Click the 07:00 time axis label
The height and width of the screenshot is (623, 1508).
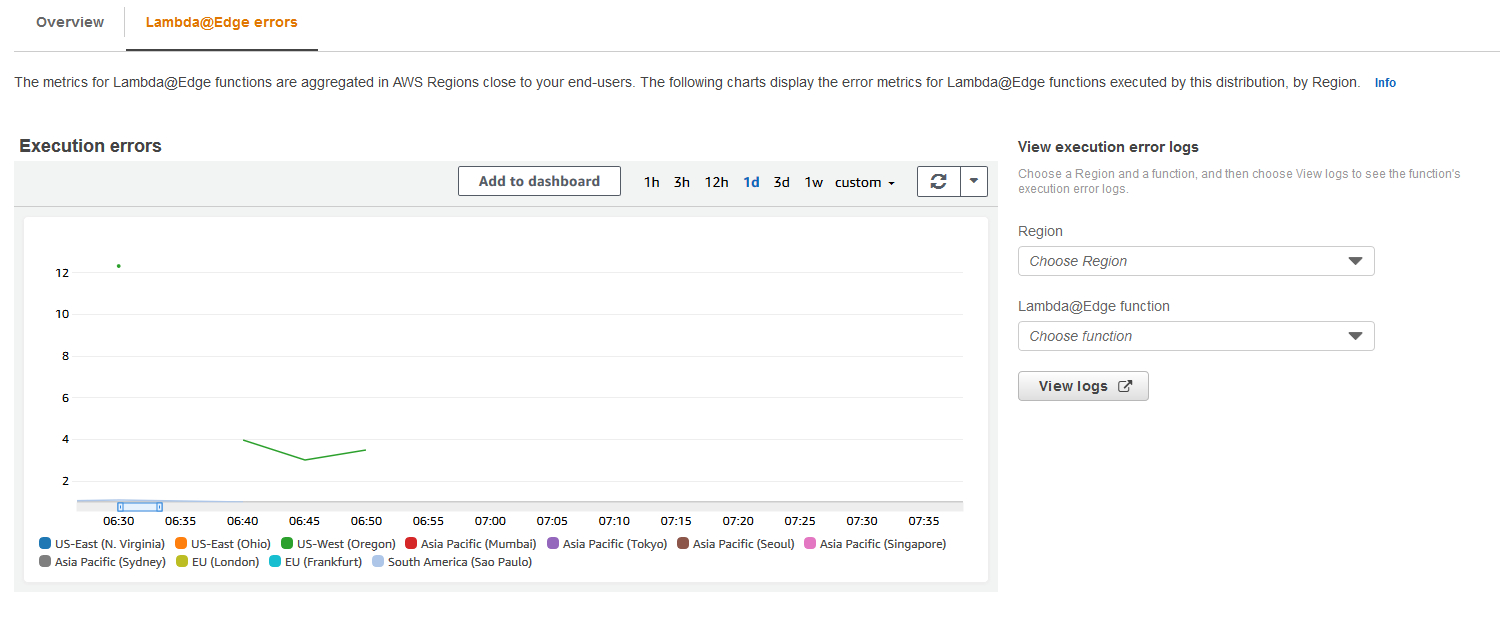point(490,521)
